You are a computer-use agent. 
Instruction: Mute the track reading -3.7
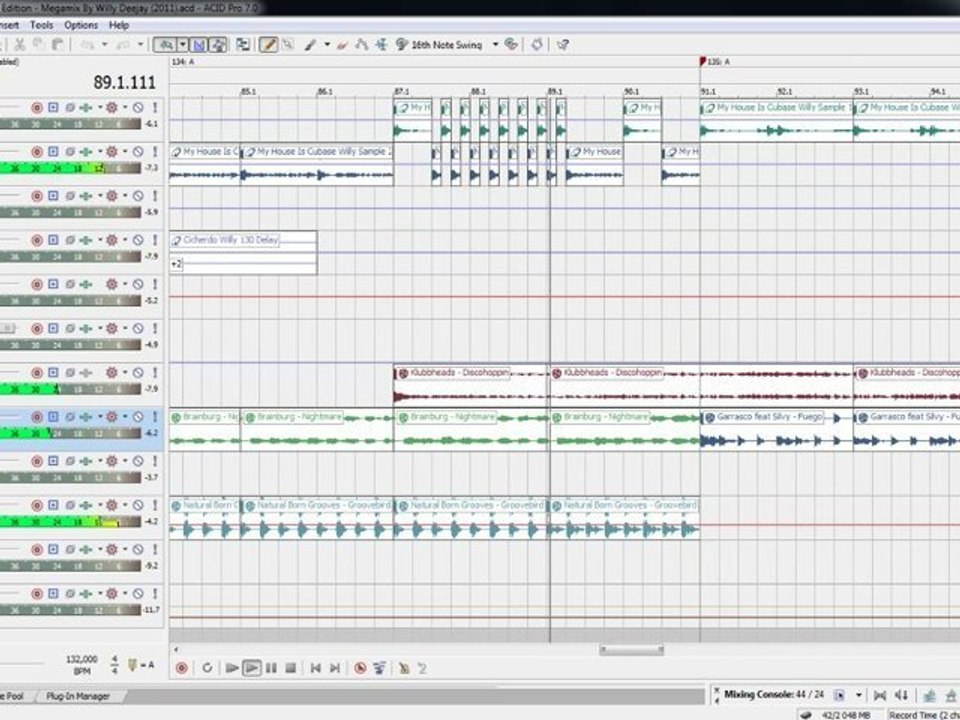click(138, 461)
